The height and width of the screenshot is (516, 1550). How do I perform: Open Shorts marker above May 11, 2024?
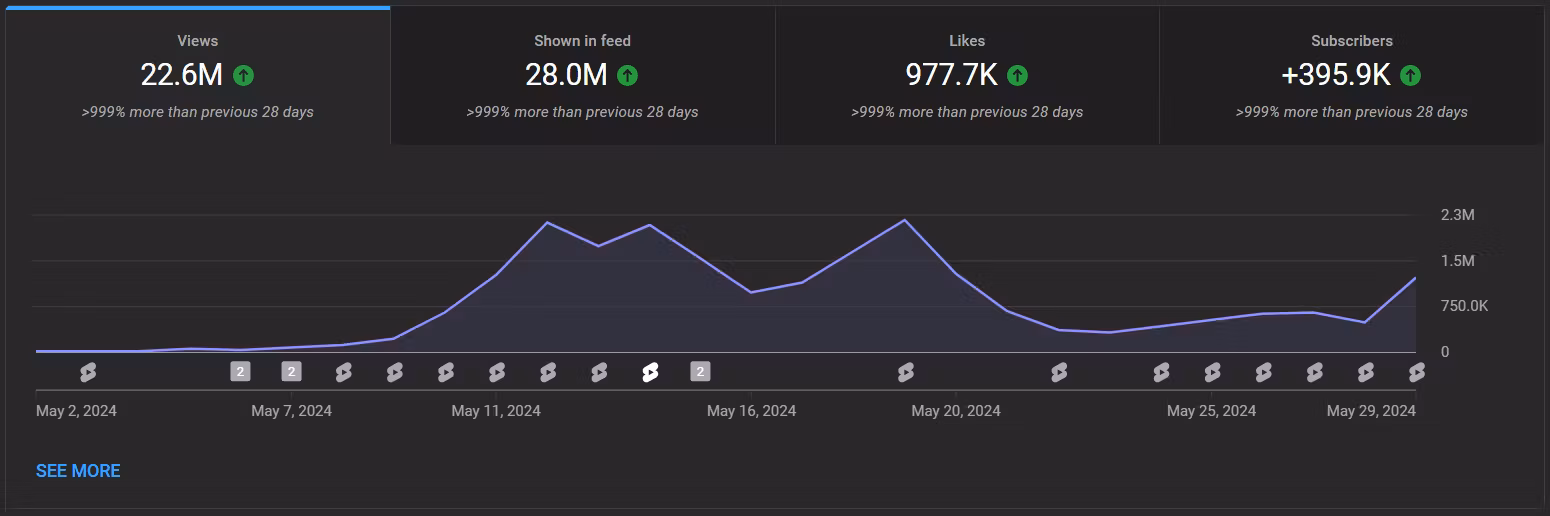pyautogui.click(x=497, y=373)
